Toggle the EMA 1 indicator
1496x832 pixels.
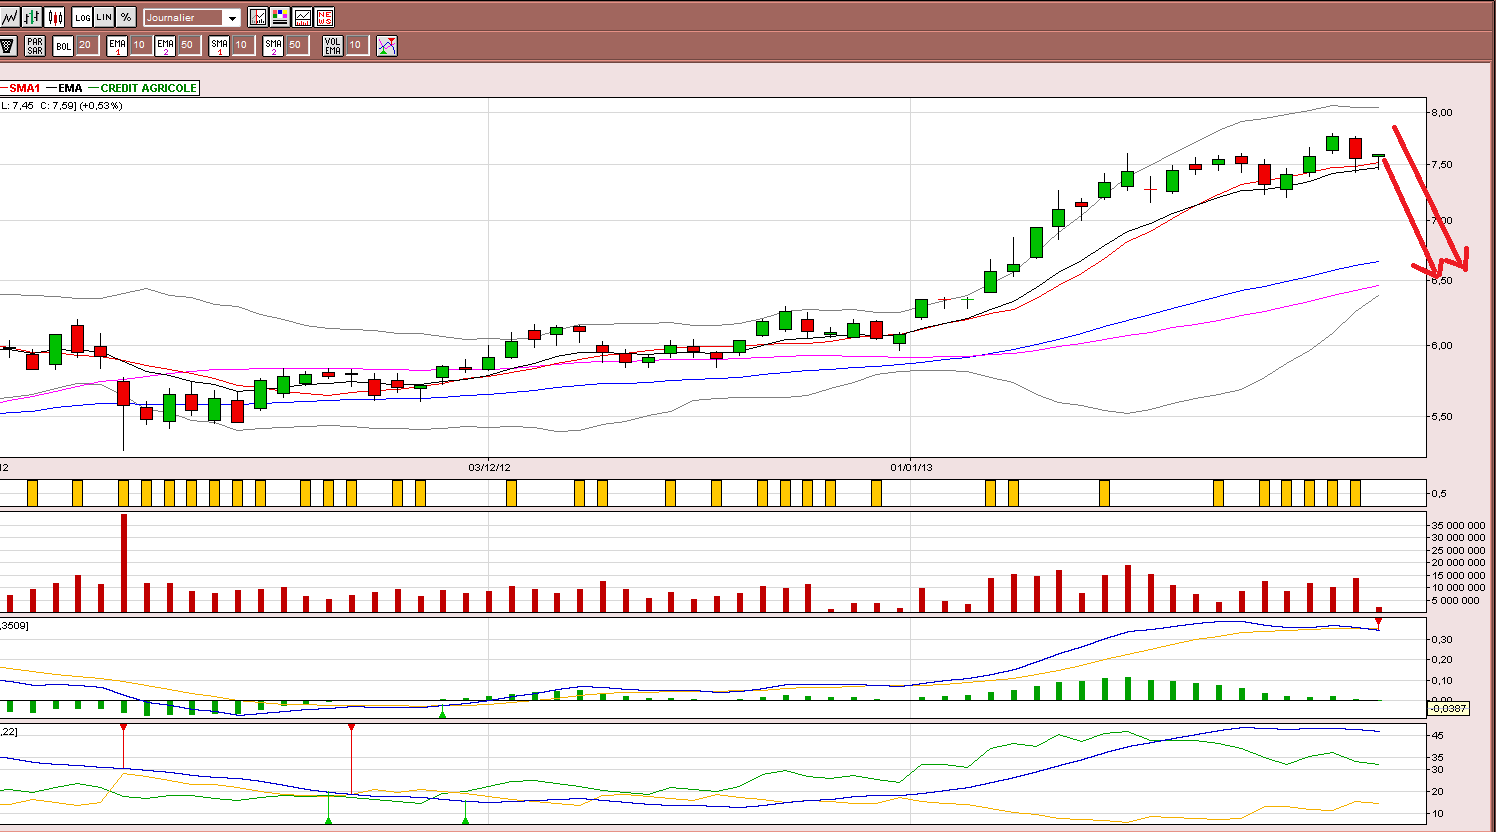(x=117, y=46)
